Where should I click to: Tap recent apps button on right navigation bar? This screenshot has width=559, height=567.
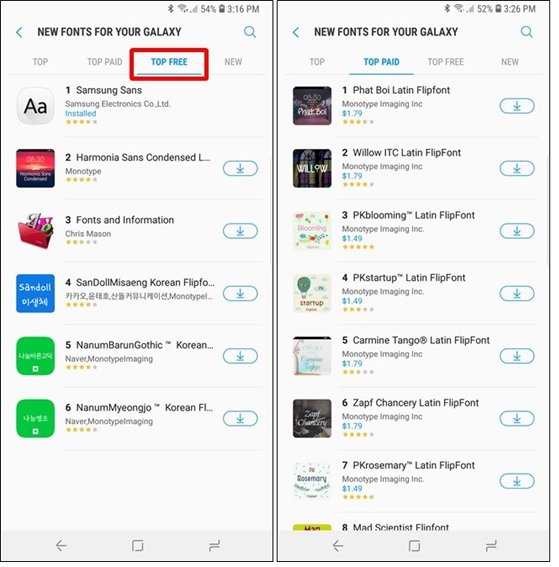pyautogui.click(x=491, y=545)
